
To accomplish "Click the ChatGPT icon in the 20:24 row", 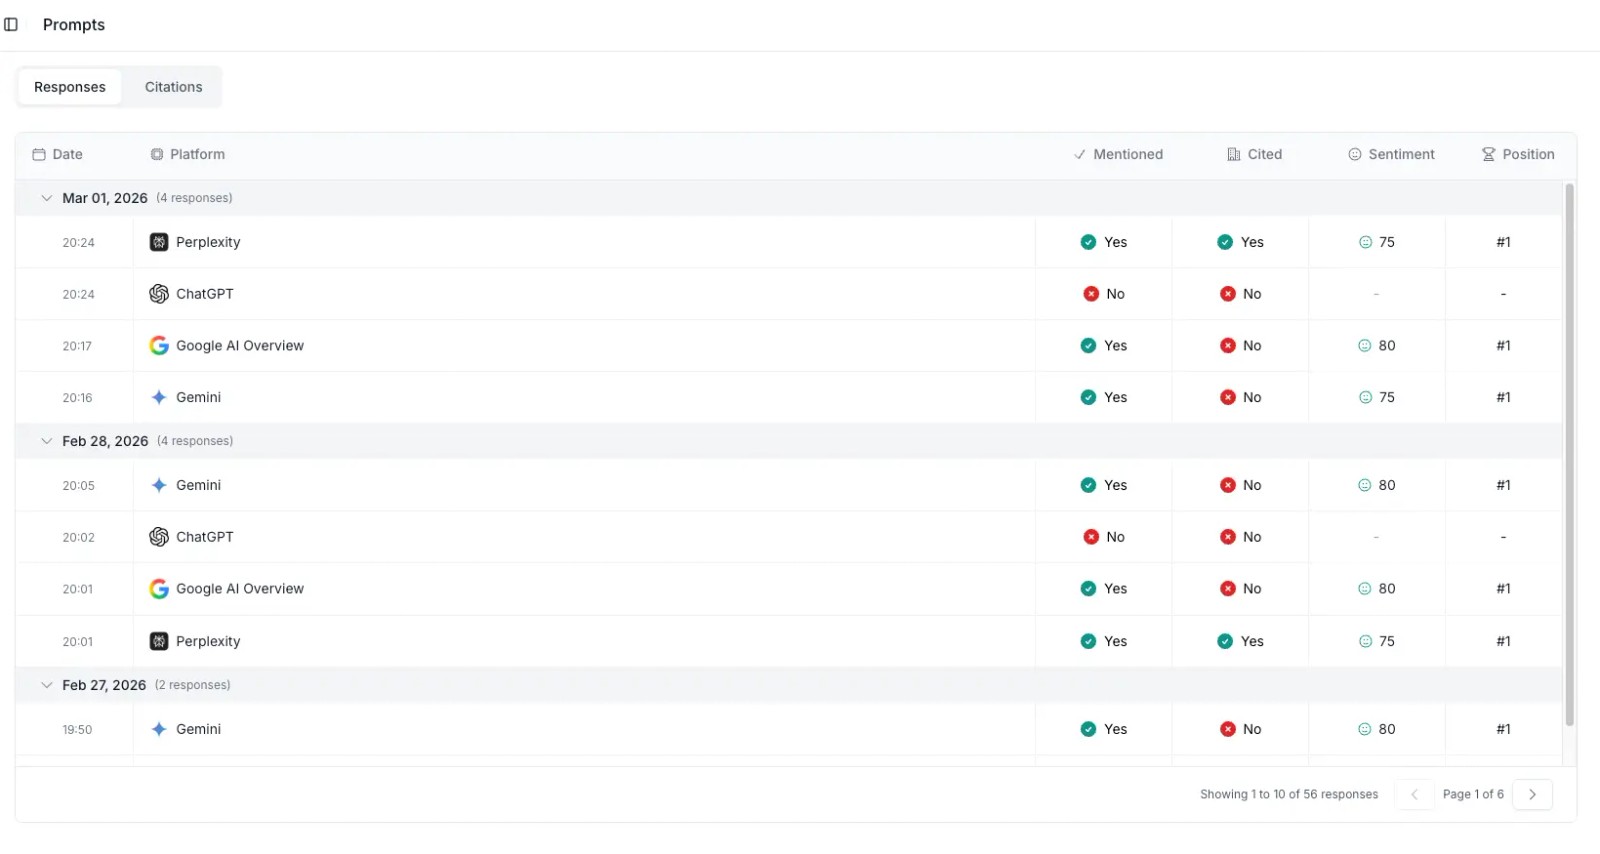I will pos(159,294).
